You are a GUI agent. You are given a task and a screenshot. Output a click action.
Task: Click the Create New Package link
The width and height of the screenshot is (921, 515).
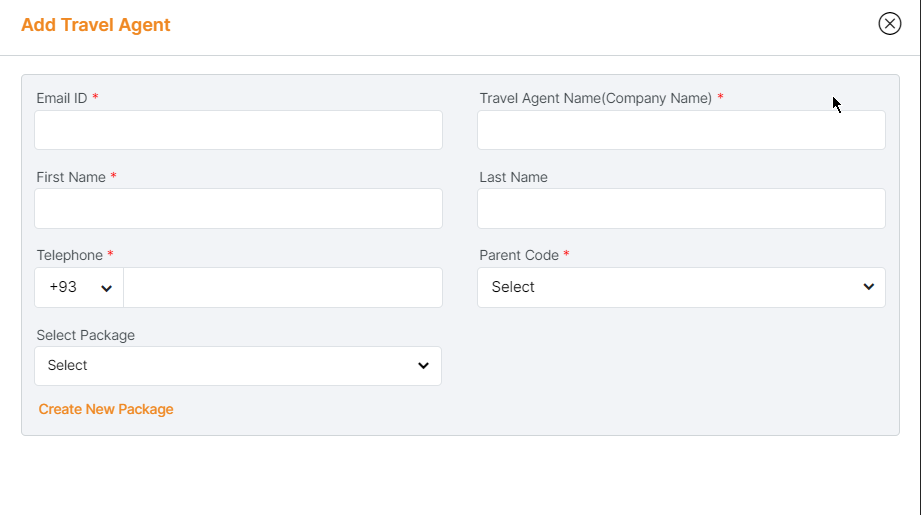point(106,409)
